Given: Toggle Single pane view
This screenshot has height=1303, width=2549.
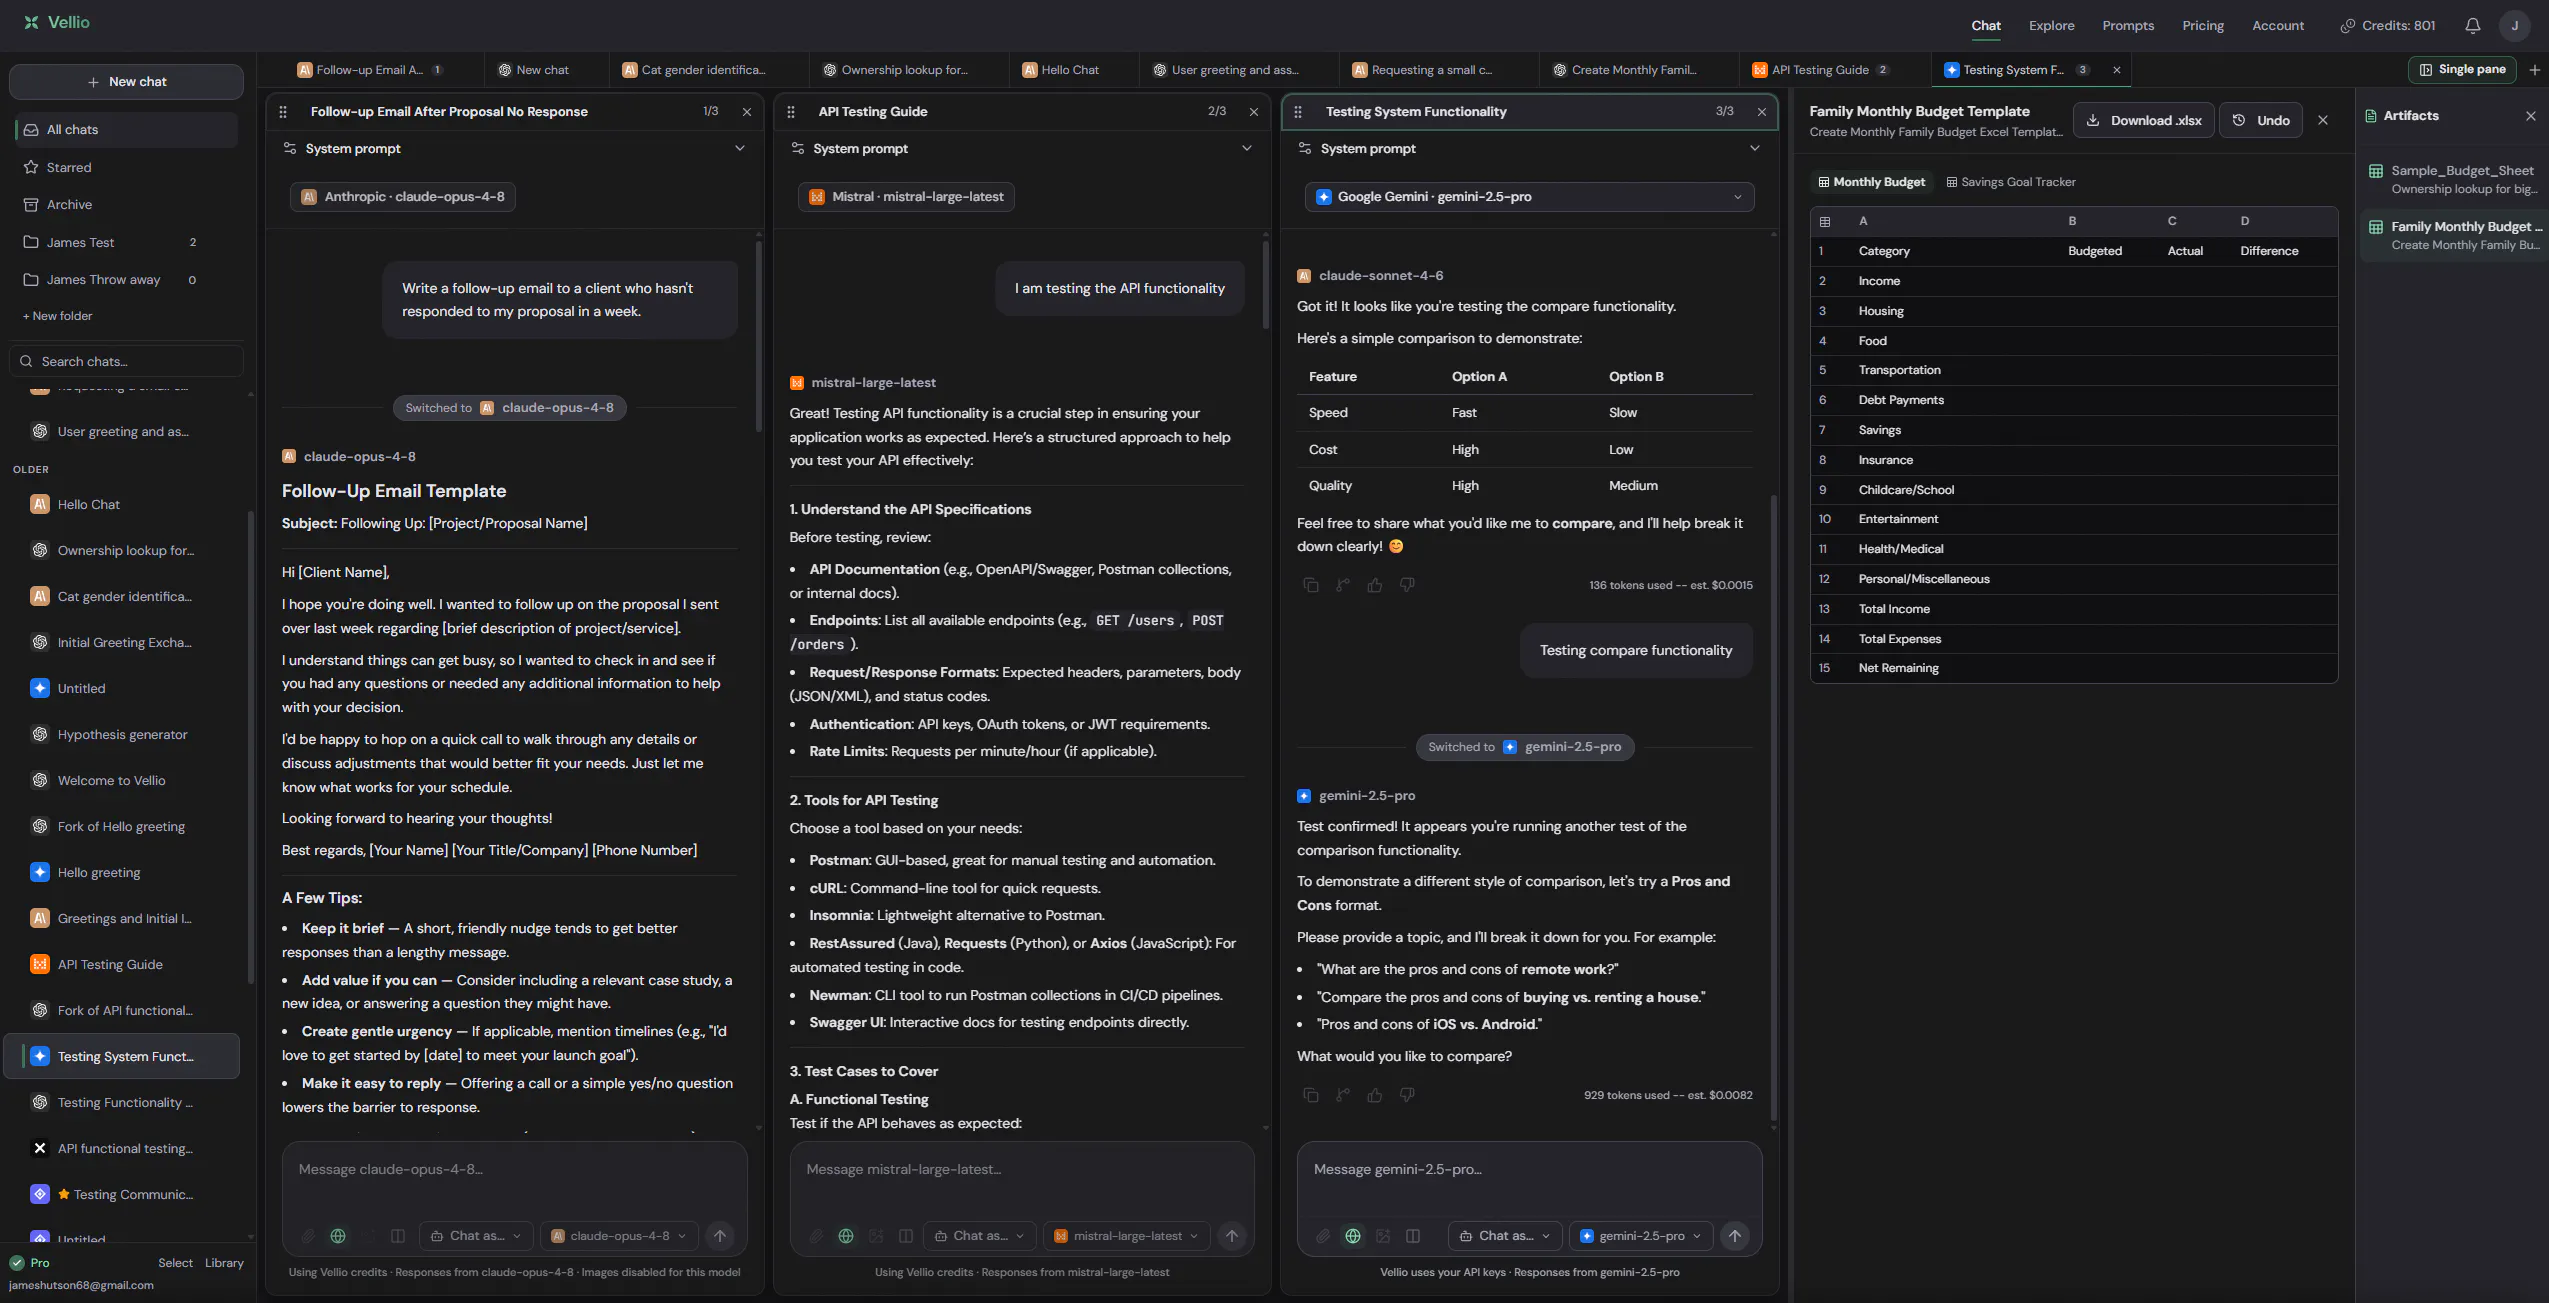Looking at the screenshot, I should (2462, 69).
